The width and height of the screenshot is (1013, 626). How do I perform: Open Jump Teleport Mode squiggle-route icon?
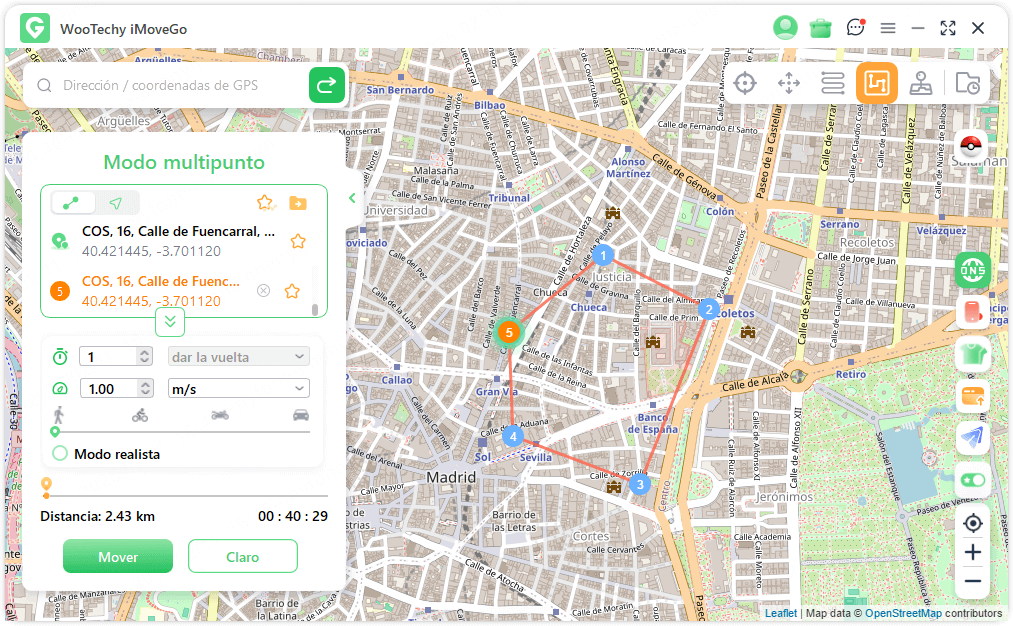[x=833, y=84]
